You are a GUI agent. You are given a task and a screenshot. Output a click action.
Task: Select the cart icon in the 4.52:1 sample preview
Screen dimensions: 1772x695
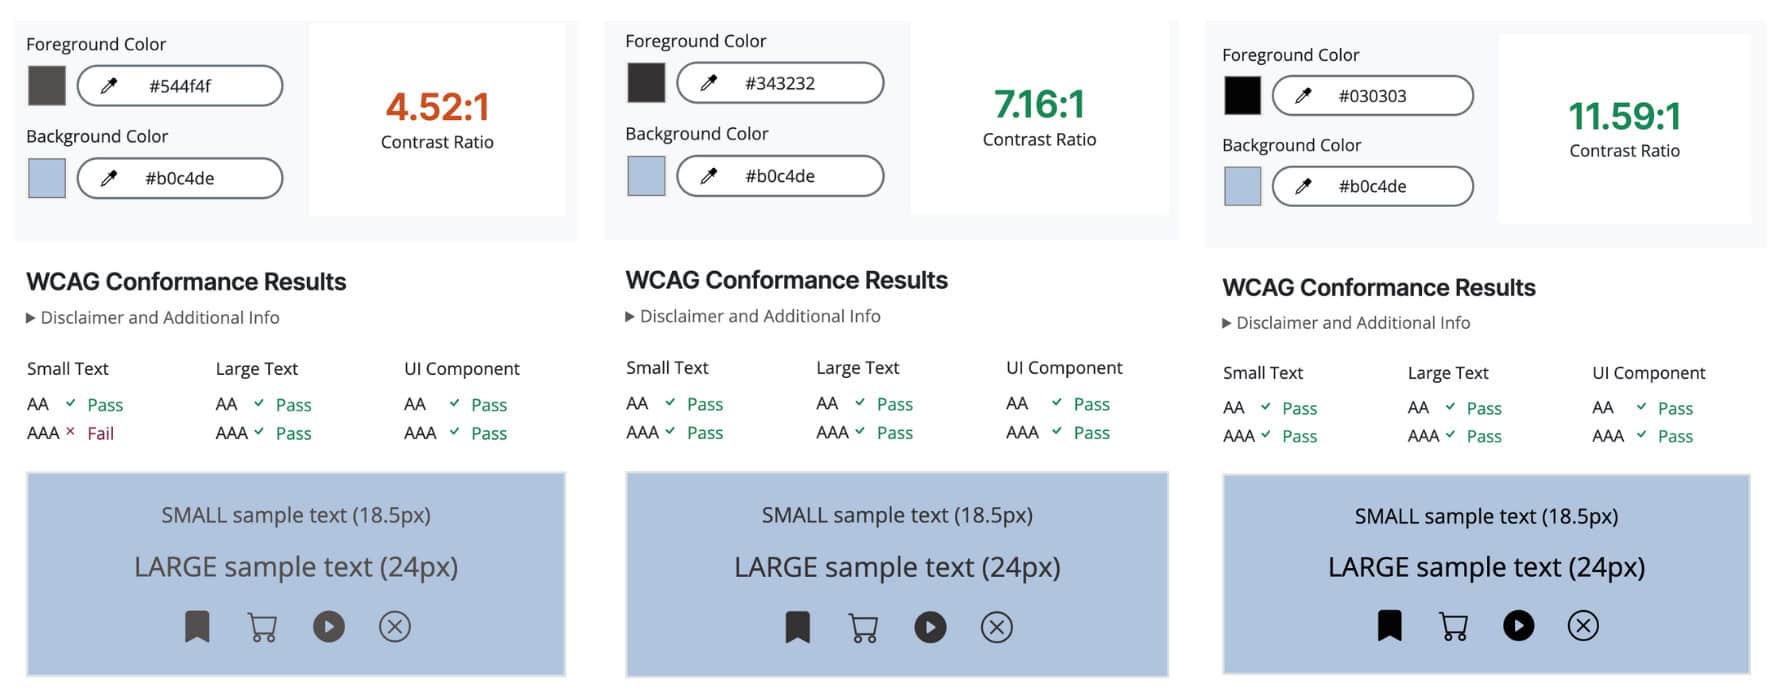262,627
